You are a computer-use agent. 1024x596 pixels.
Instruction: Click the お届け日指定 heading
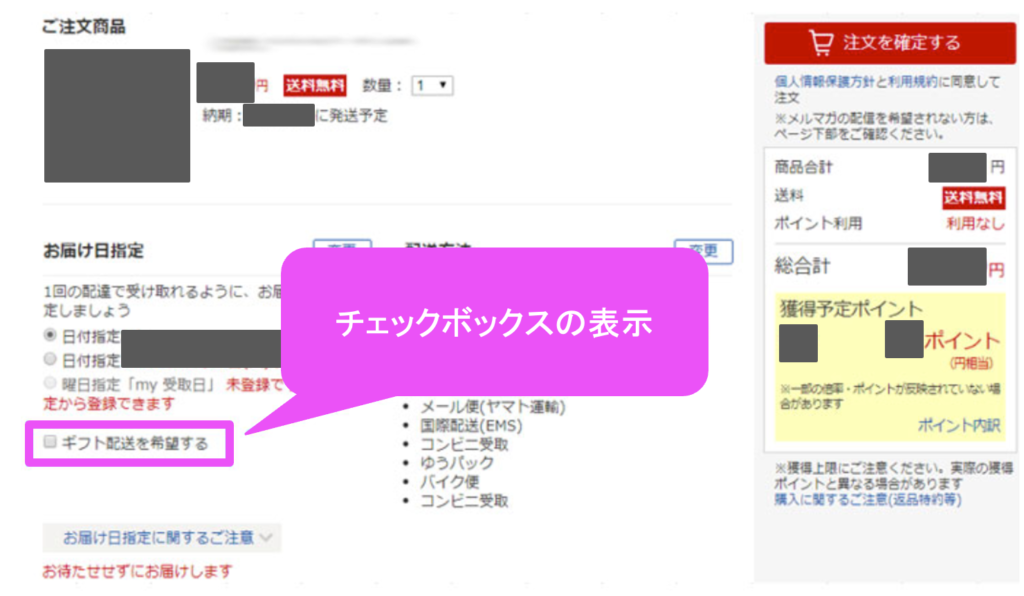tap(93, 251)
